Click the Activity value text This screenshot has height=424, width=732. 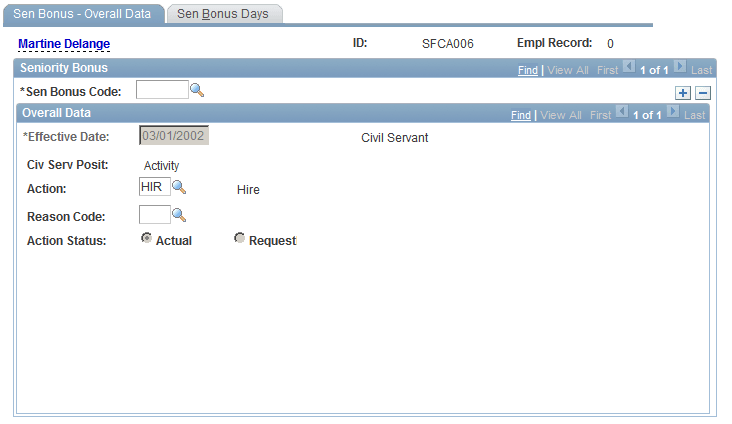tap(162, 166)
